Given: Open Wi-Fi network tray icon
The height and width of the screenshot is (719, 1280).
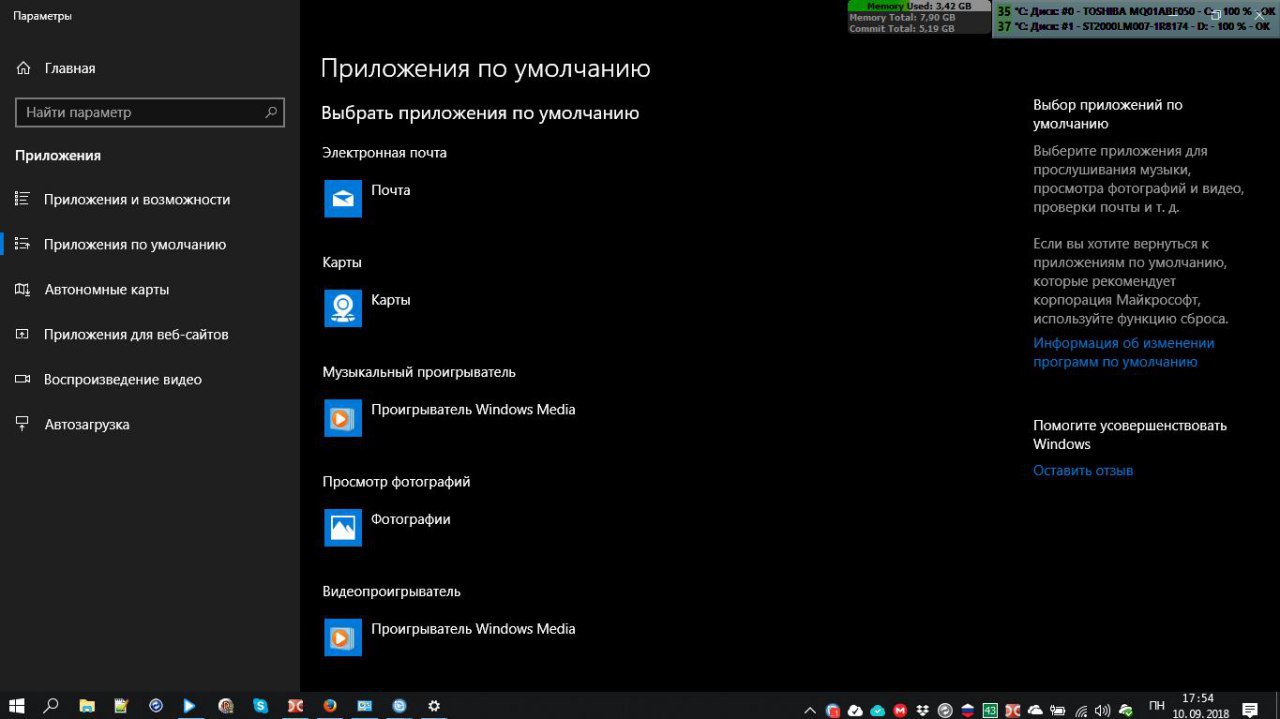Looking at the screenshot, I should 1081,710.
